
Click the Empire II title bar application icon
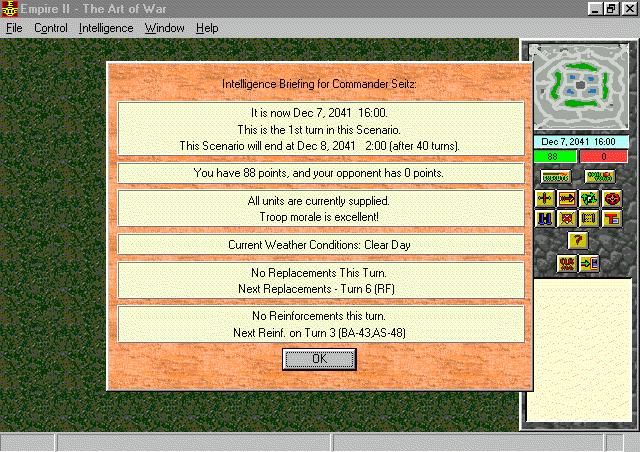[x=9, y=9]
